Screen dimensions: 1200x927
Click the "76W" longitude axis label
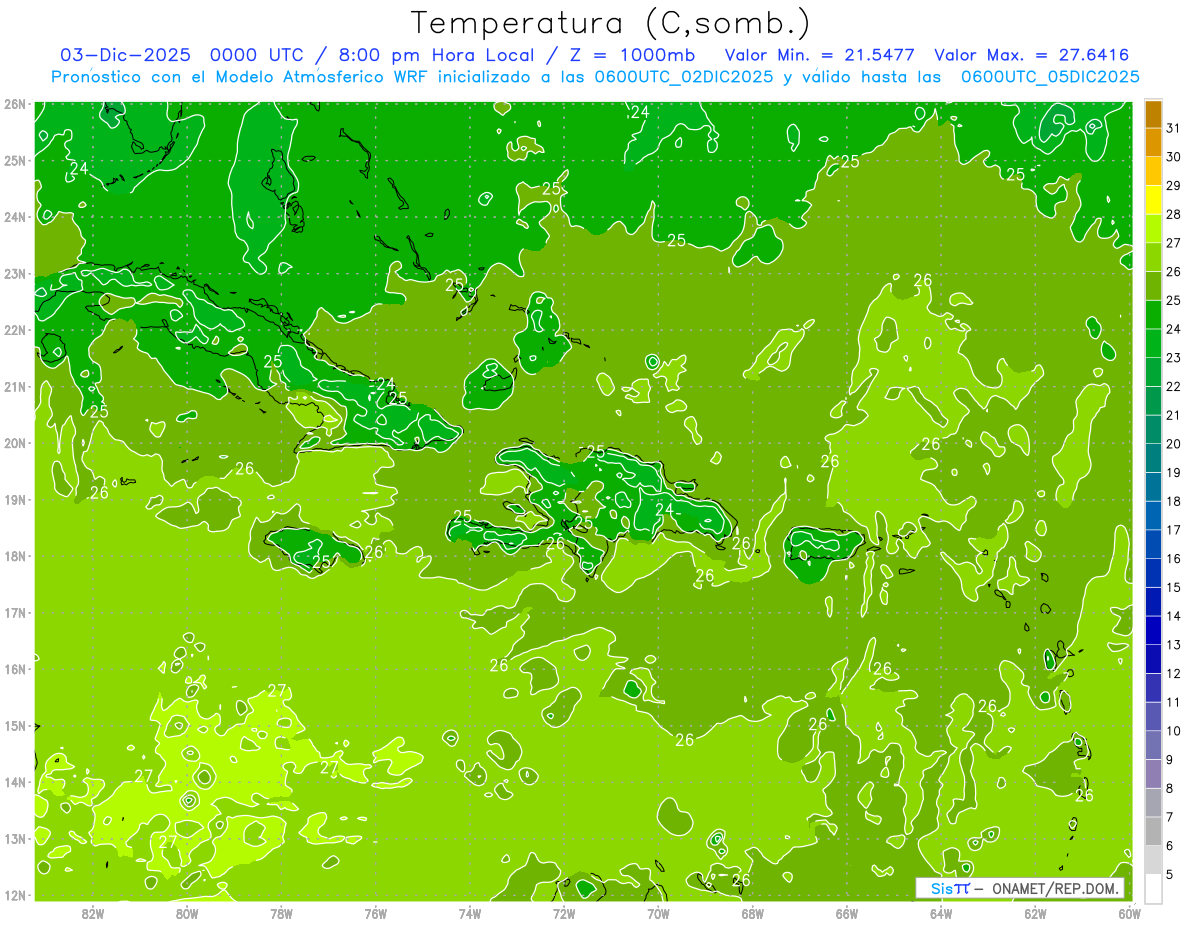coord(375,913)
